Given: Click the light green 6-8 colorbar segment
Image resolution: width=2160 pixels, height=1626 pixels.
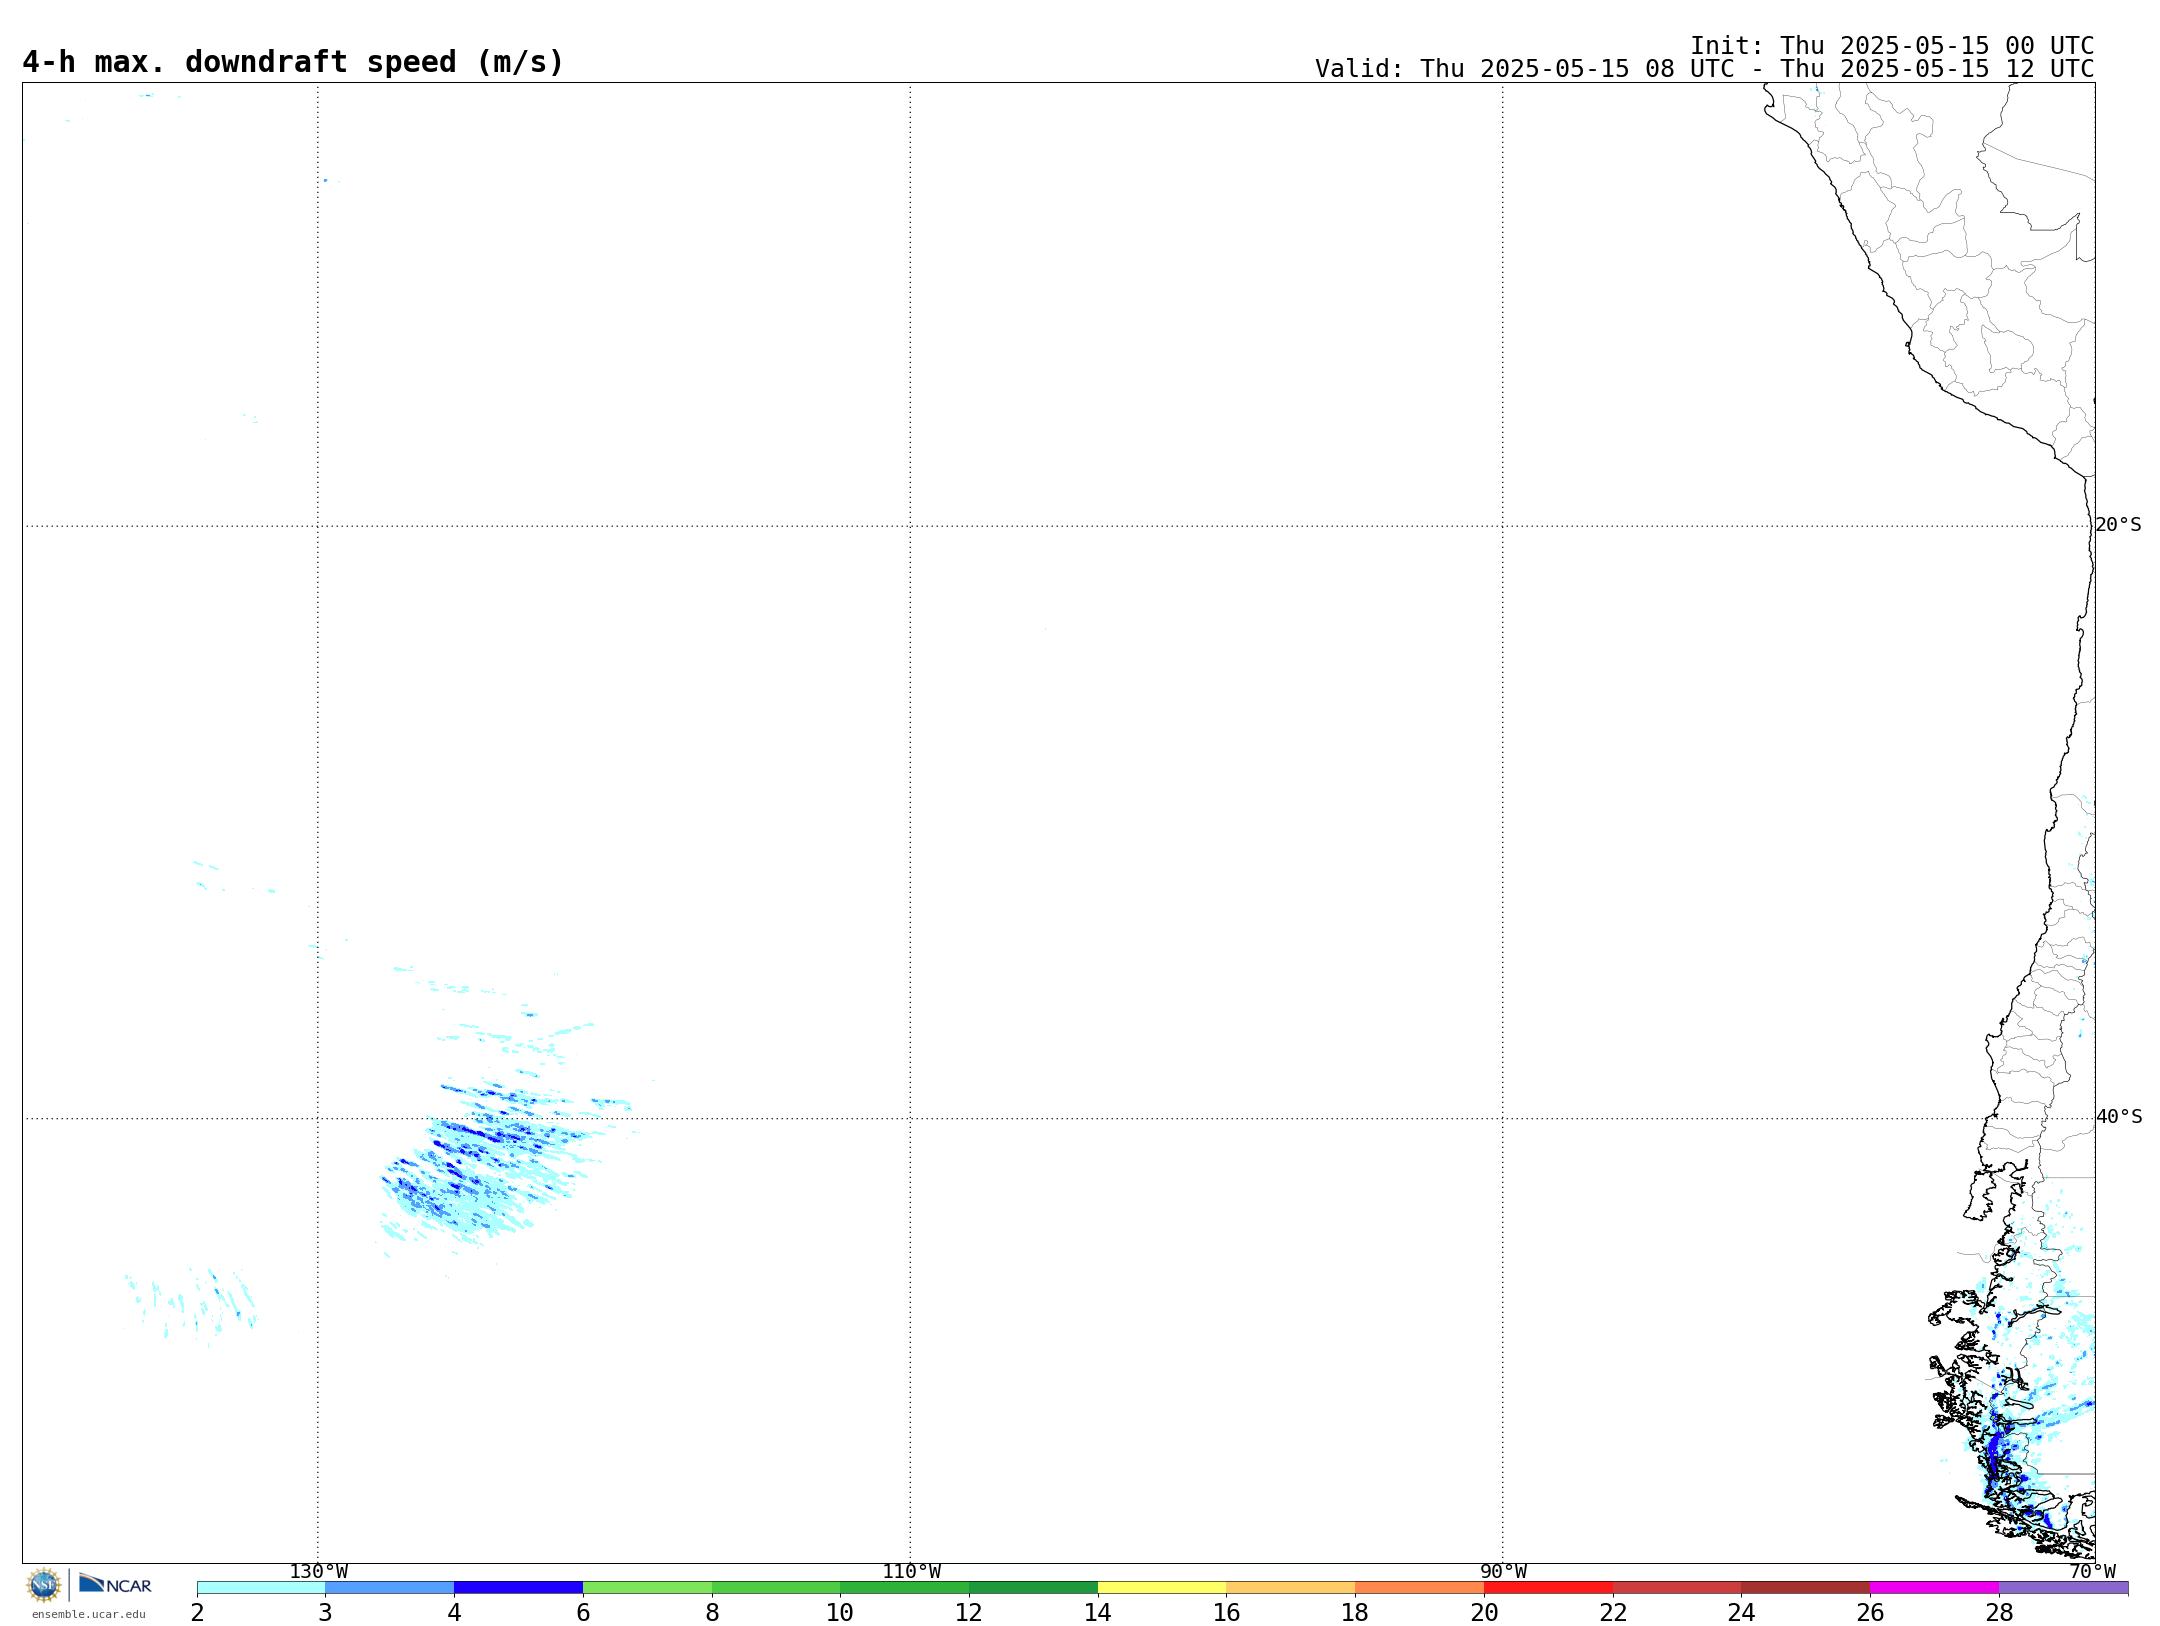Looking at the screenshot, I should (x=647, y=1588).
